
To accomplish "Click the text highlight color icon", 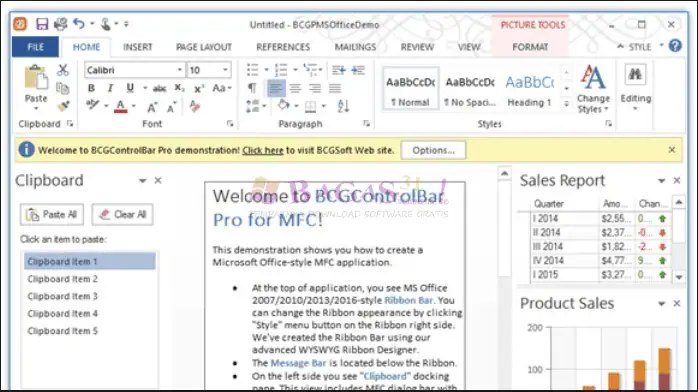I will 93,105.
